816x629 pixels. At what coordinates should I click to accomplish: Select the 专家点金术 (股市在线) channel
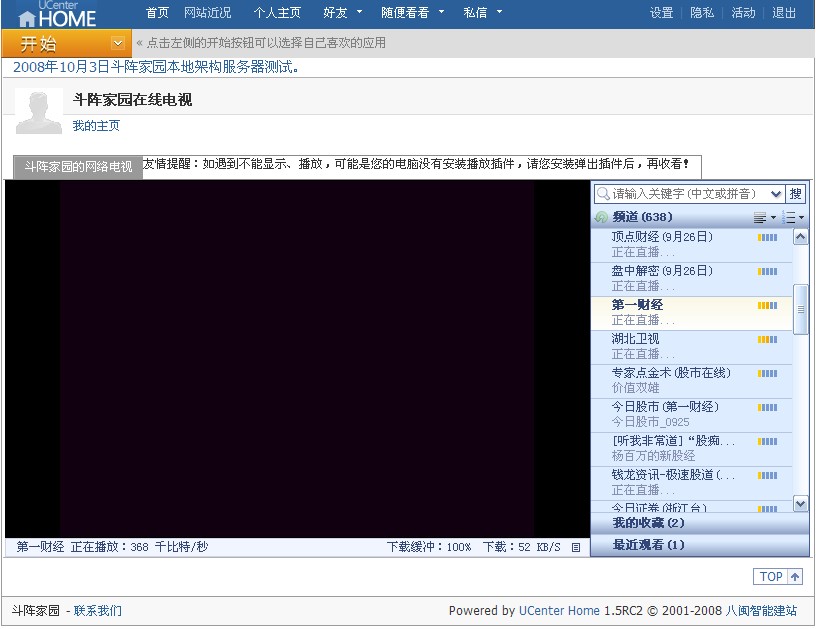pos(692,380)
